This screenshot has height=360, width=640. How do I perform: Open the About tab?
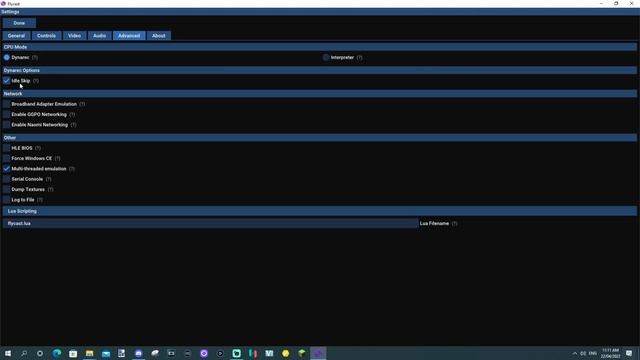pyautogui.click(x=159, y=36)
